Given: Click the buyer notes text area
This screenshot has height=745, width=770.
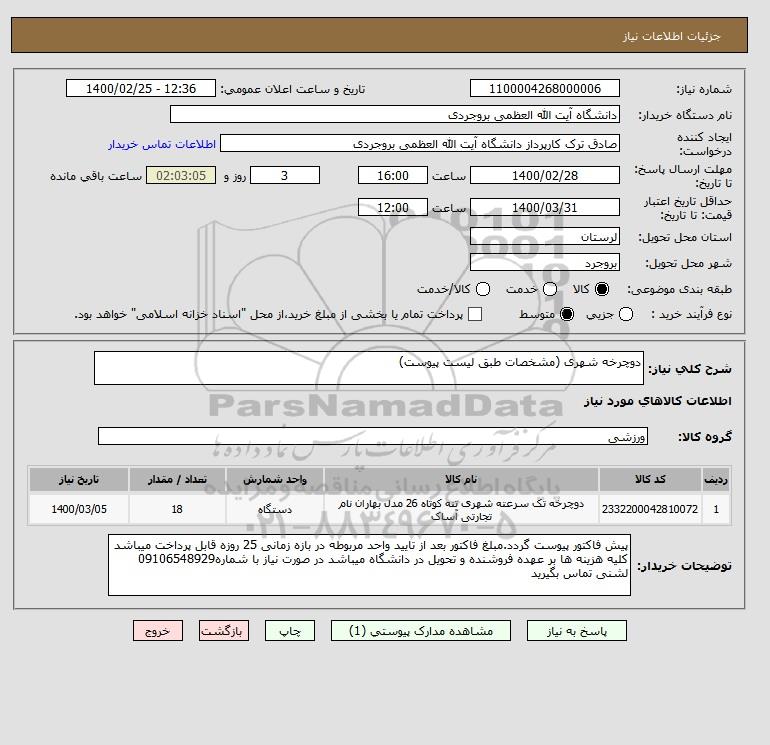Looking at the screenshot, I should pos(369,565).
